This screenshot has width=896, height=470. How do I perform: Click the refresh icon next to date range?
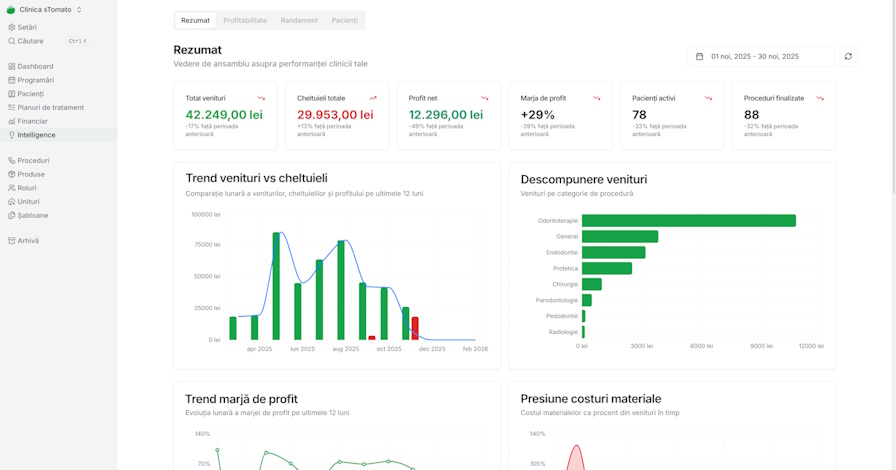tap(848, 56)
